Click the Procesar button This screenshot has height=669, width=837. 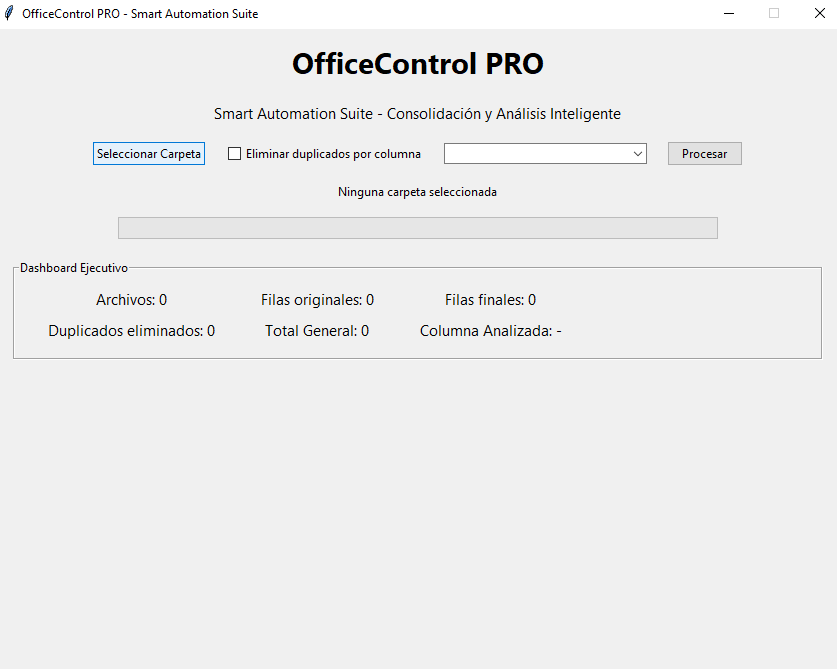[704, 154]
